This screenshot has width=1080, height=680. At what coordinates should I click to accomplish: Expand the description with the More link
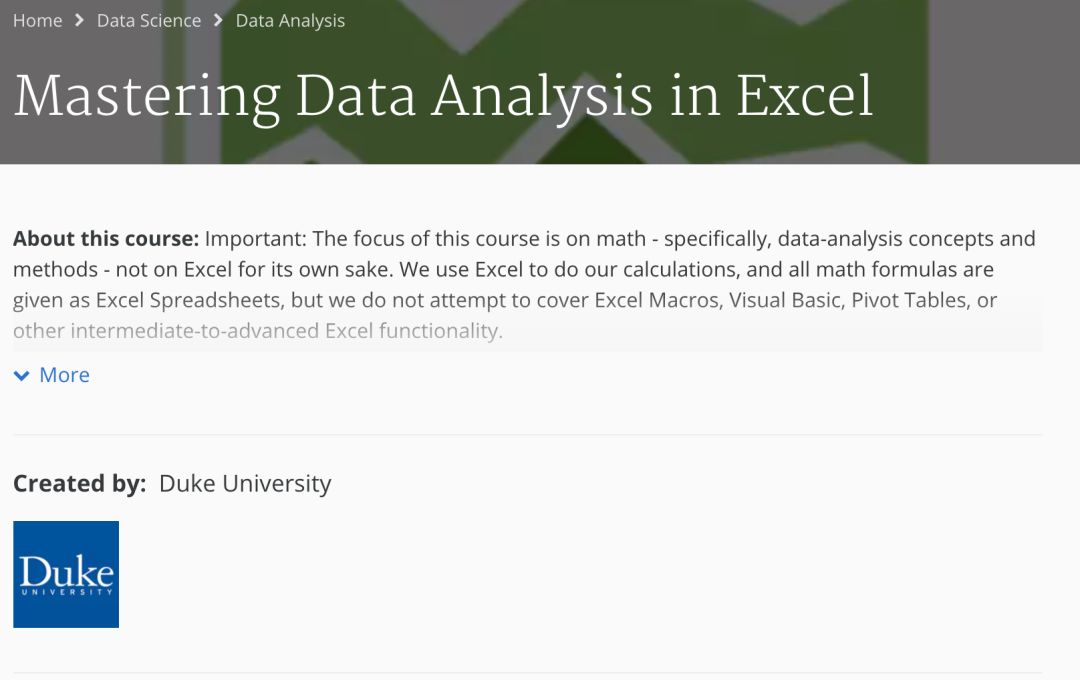[64, 375]
